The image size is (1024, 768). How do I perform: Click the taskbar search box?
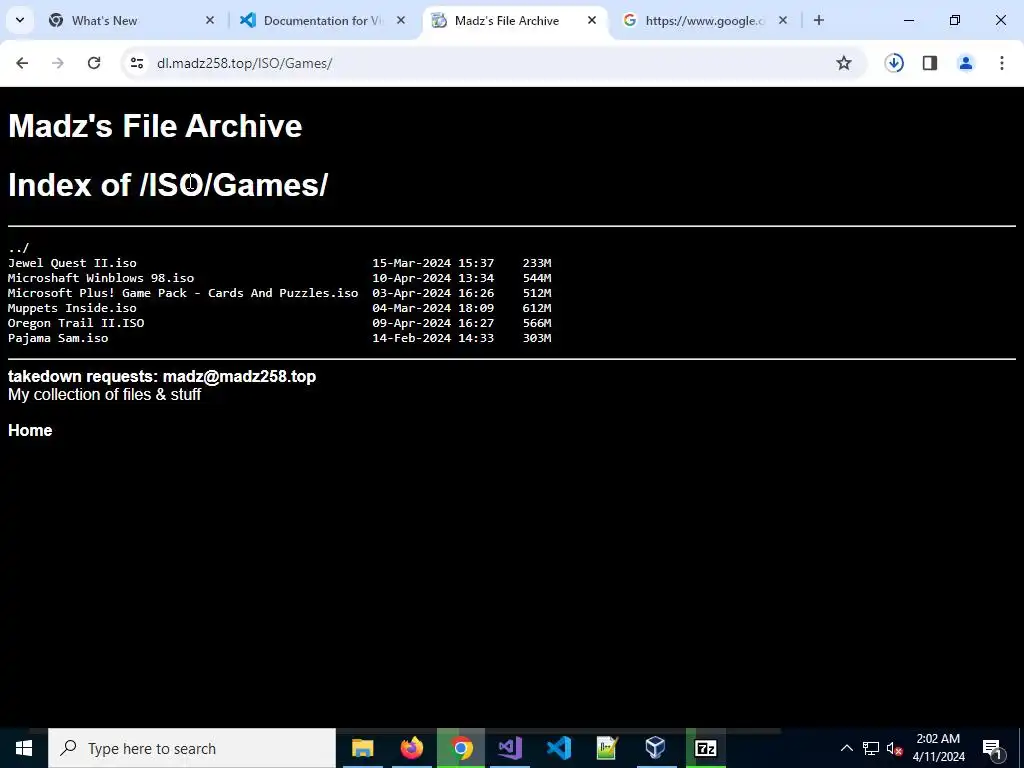pyautogui.click(x=192, y=748)
